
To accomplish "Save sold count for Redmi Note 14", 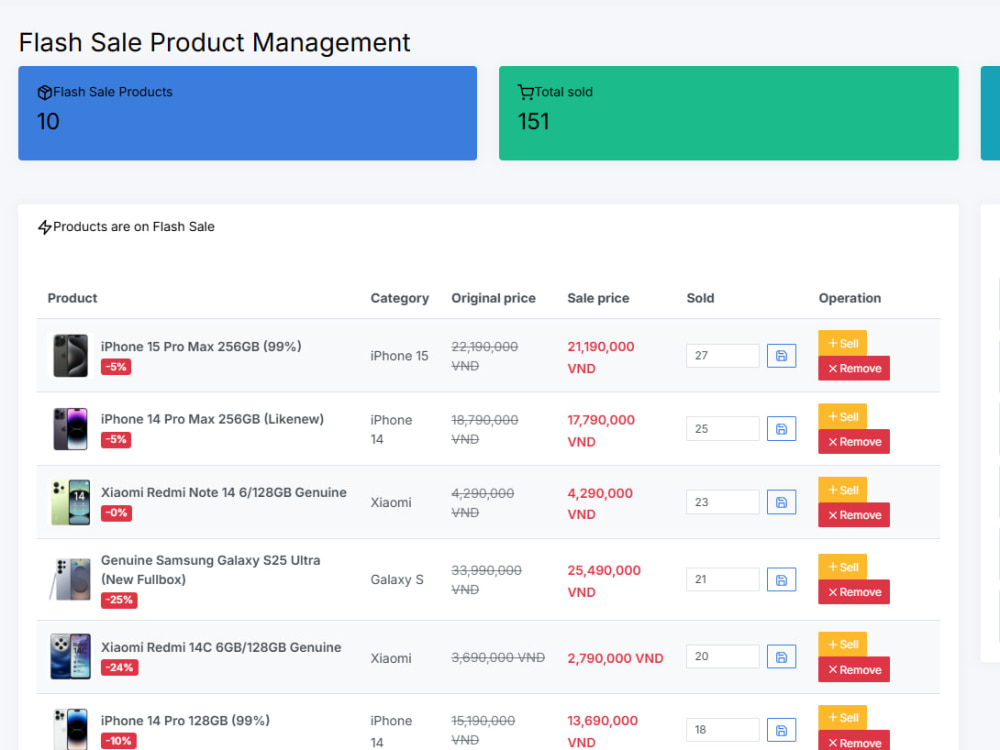I will (x=781, y=503).
